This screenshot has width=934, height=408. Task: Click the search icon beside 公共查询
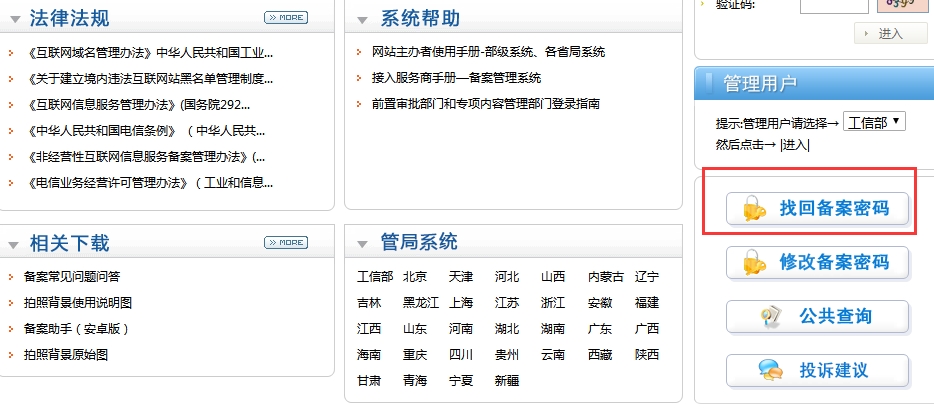click(770, 317)
